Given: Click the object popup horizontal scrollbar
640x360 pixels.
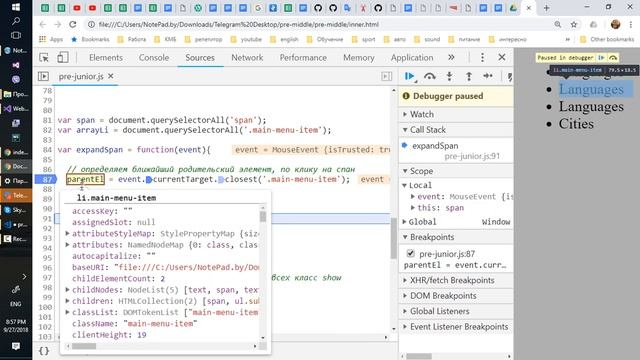Looking at the screenshot, I should tap(84, 346).
